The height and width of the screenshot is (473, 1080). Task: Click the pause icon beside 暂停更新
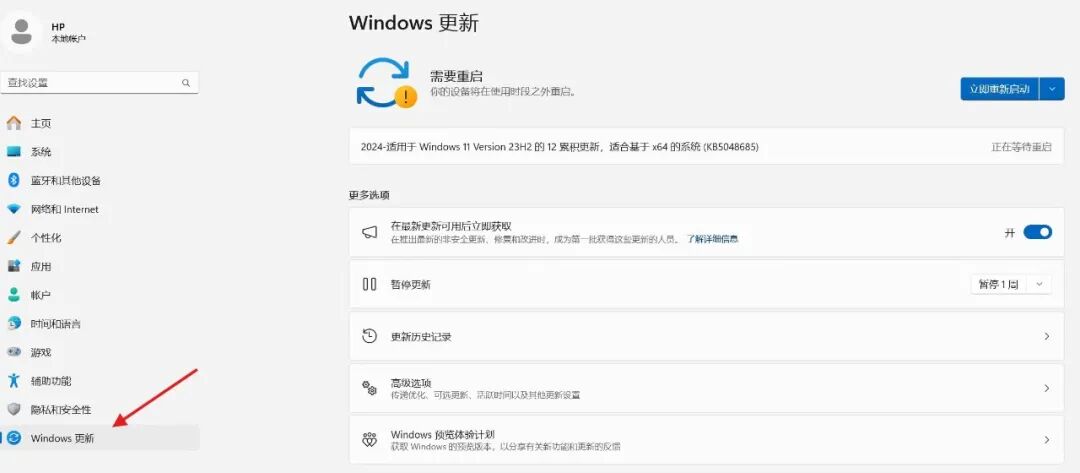click(x=370, y=284)
